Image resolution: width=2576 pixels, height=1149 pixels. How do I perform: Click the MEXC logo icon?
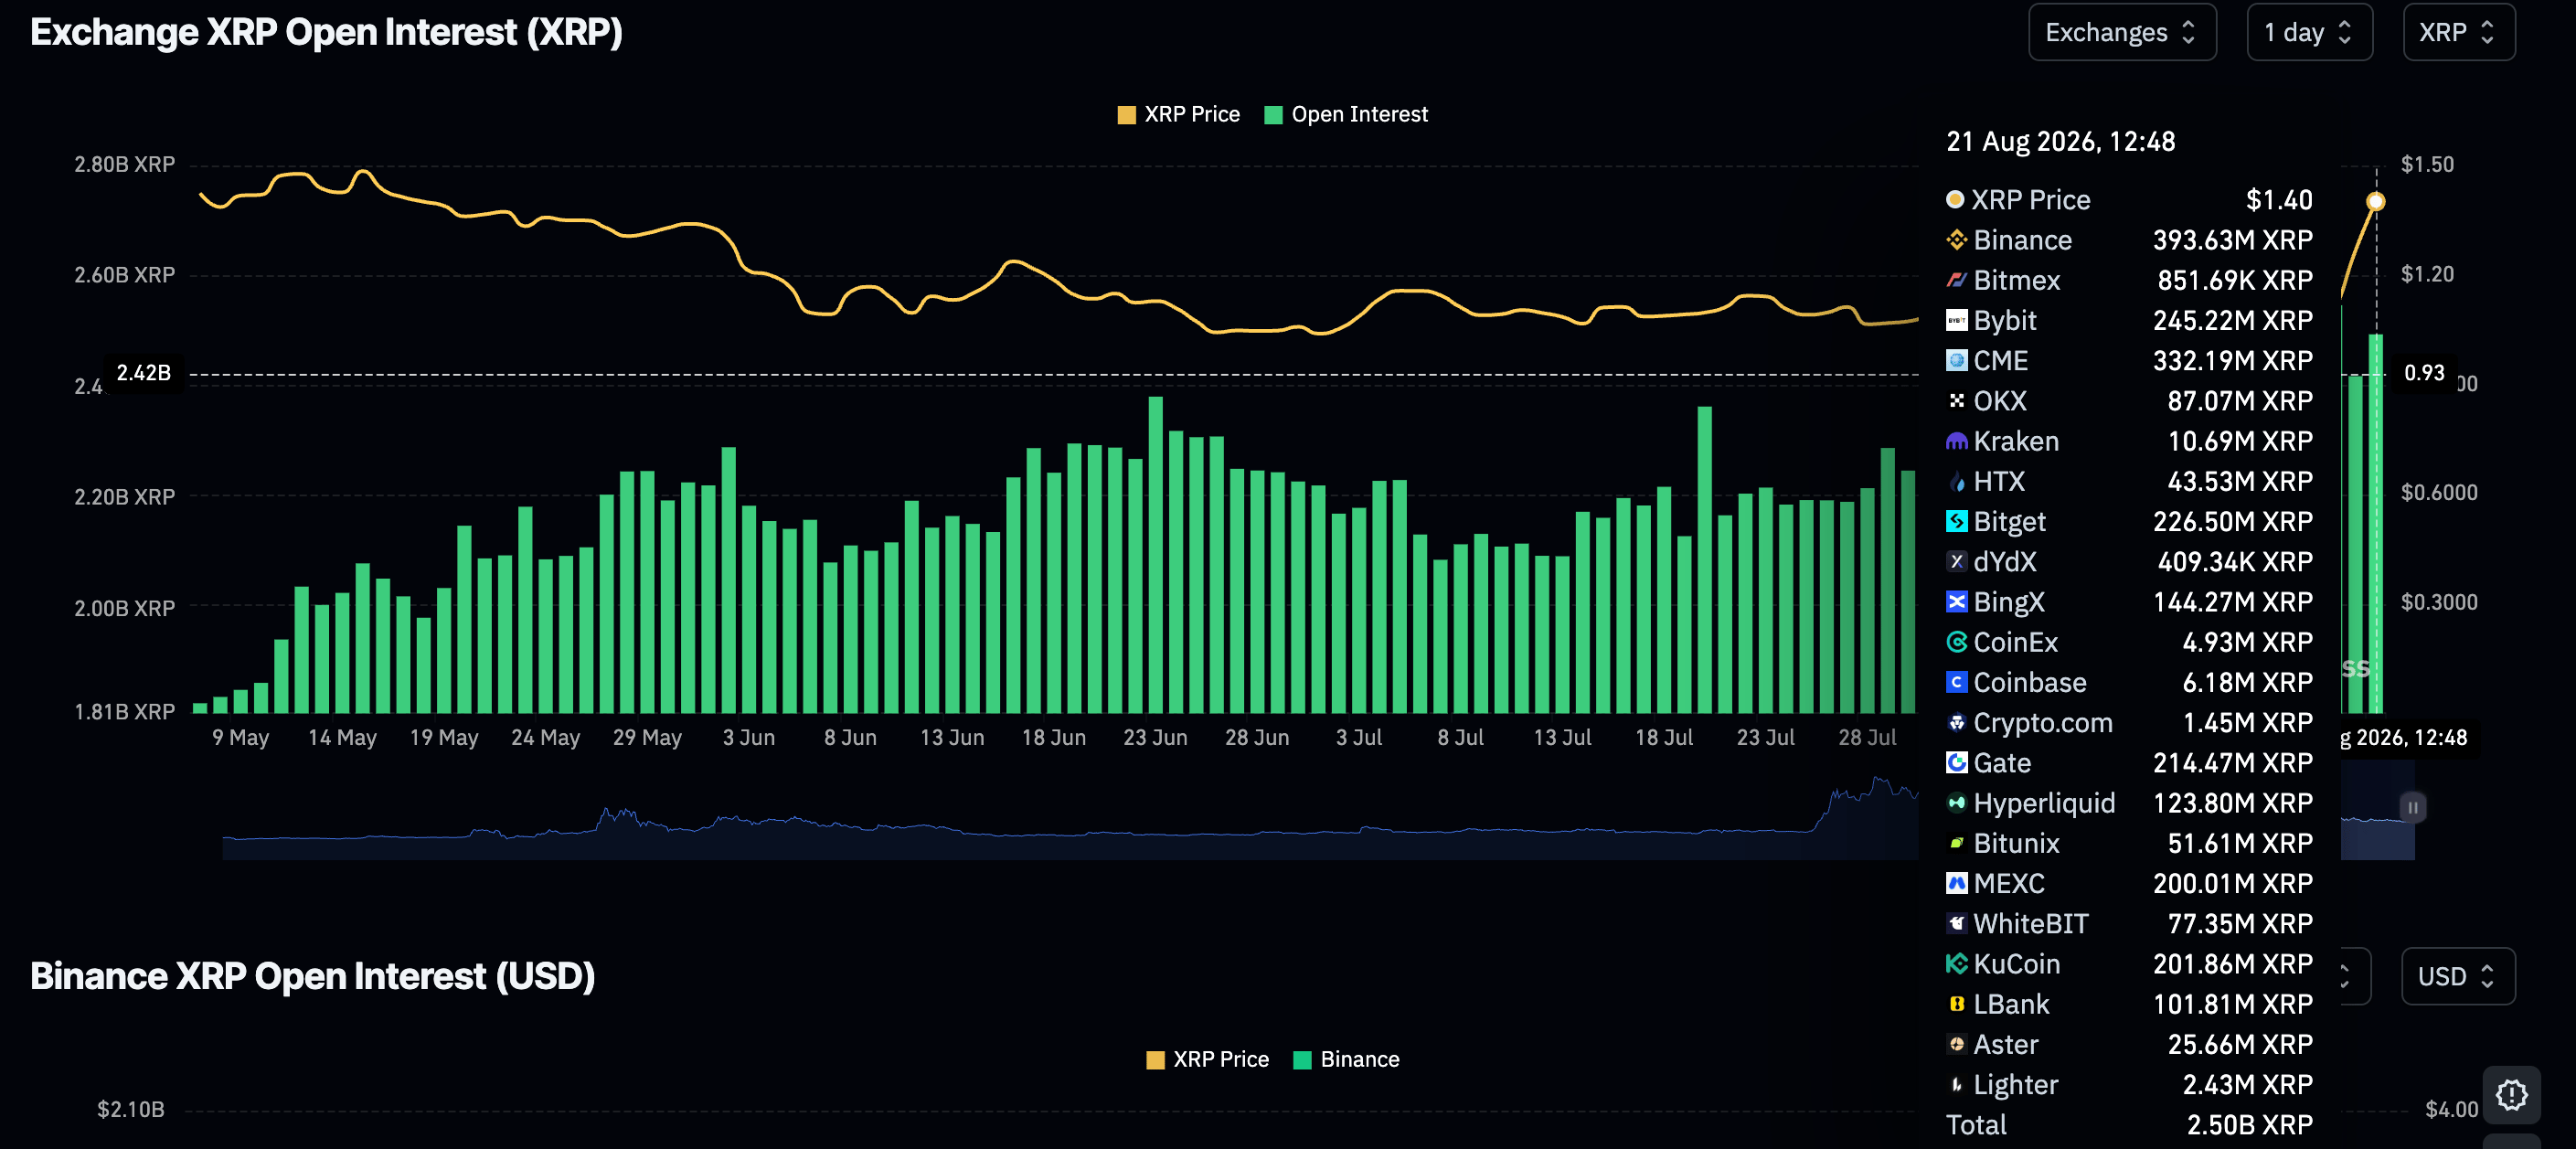tap(1956, 883)
